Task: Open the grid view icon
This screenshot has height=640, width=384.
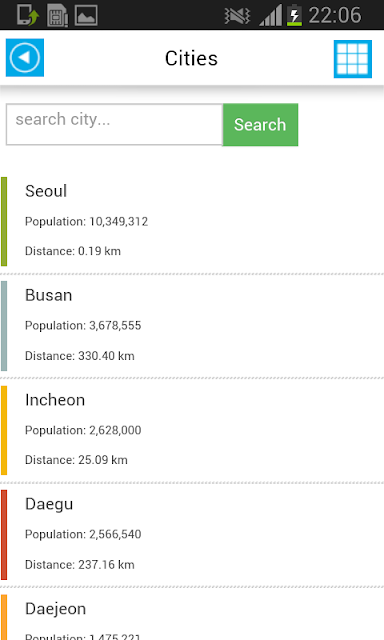Action: 353,59
